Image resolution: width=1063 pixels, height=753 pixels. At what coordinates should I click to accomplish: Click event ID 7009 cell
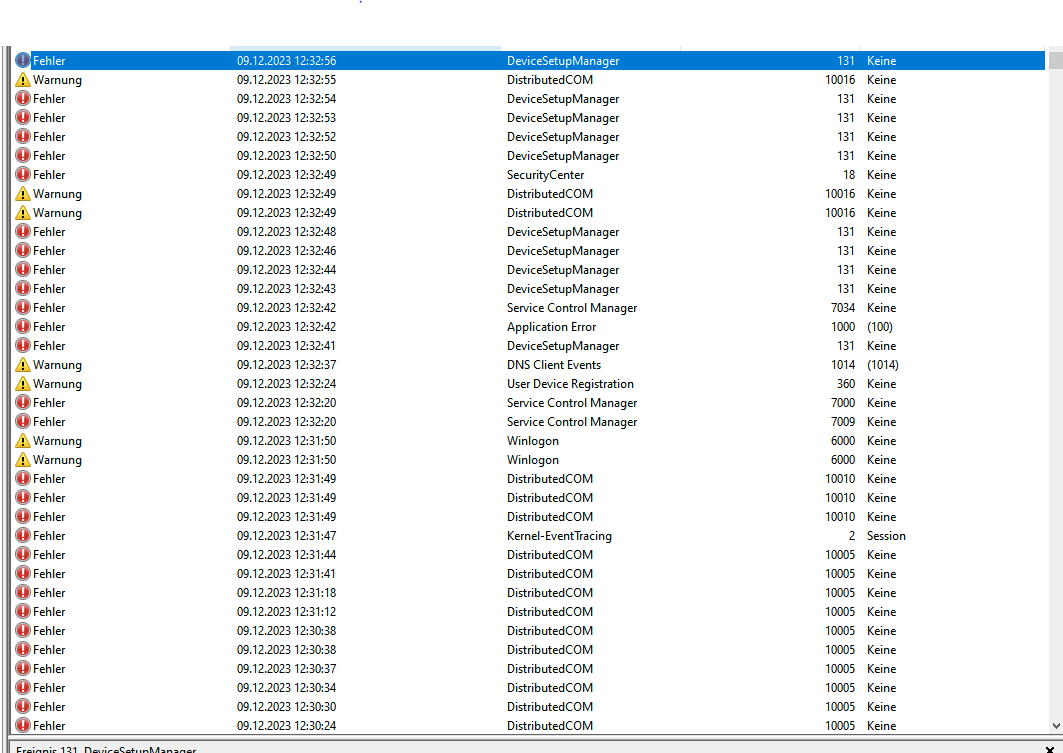(843, 421)
